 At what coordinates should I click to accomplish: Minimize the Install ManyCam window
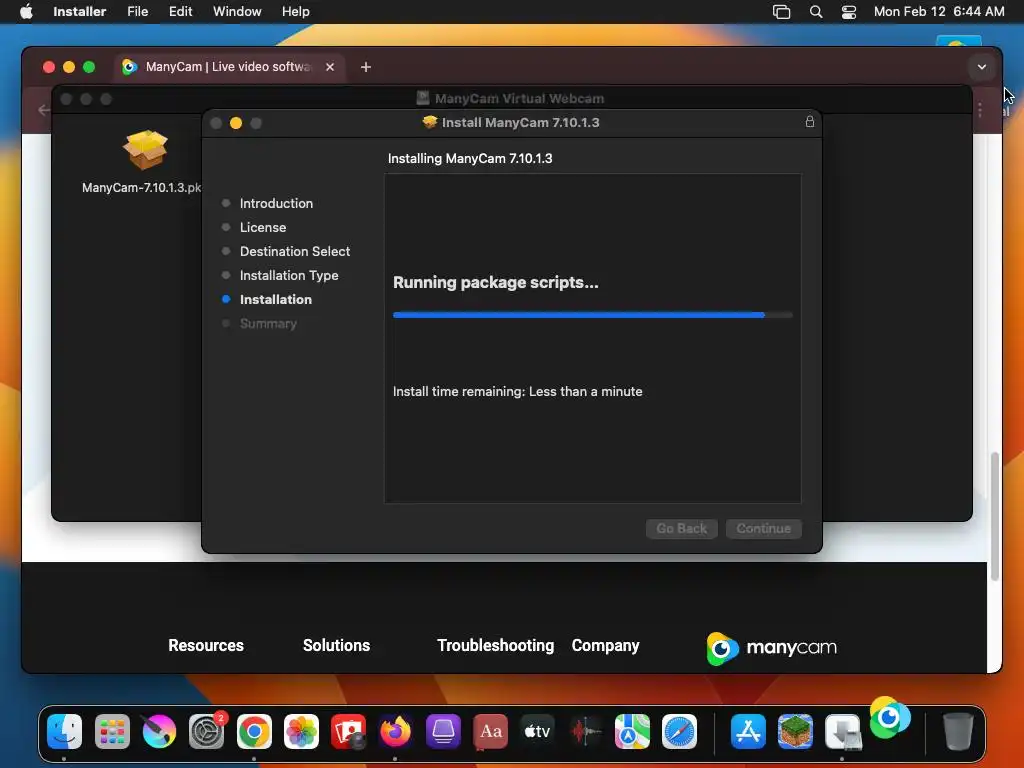click(236, 123)
